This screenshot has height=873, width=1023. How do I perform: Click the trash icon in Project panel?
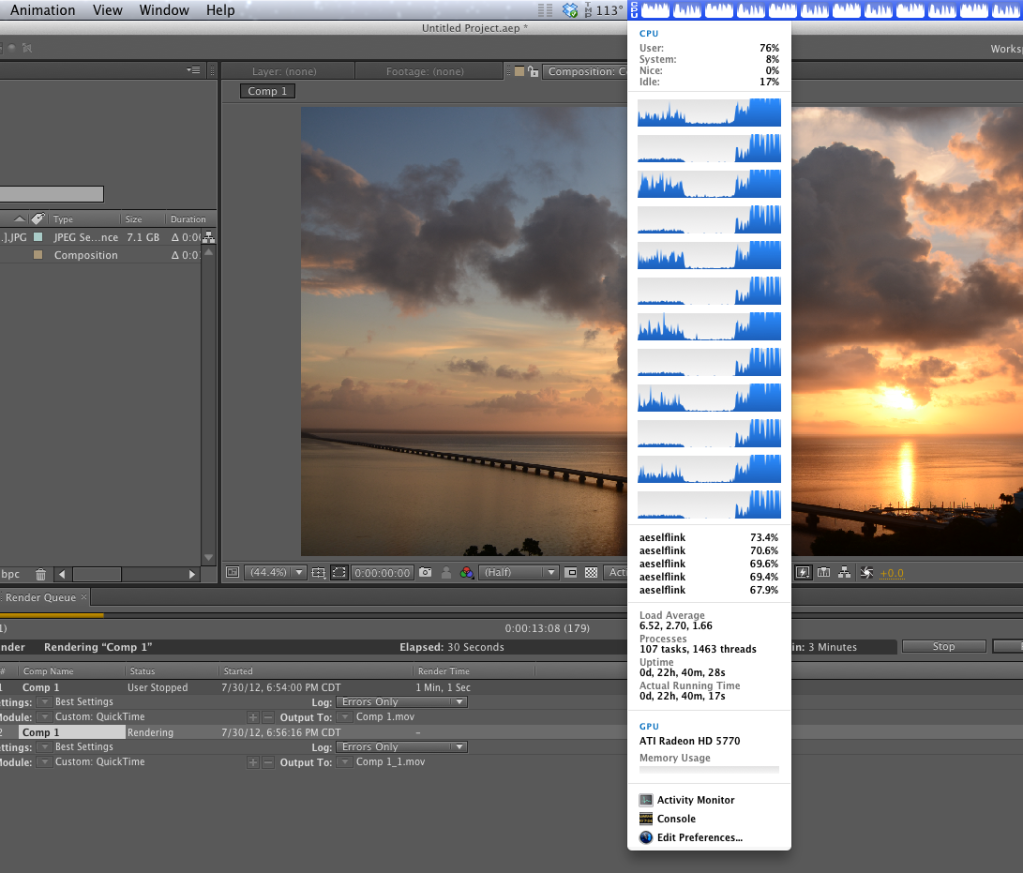(x=41, y=575)
